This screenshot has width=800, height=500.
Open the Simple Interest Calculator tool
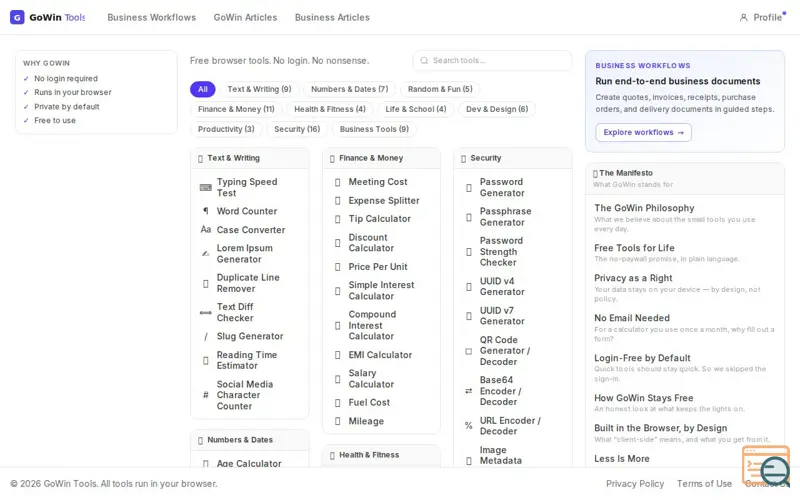click(381, 291)
